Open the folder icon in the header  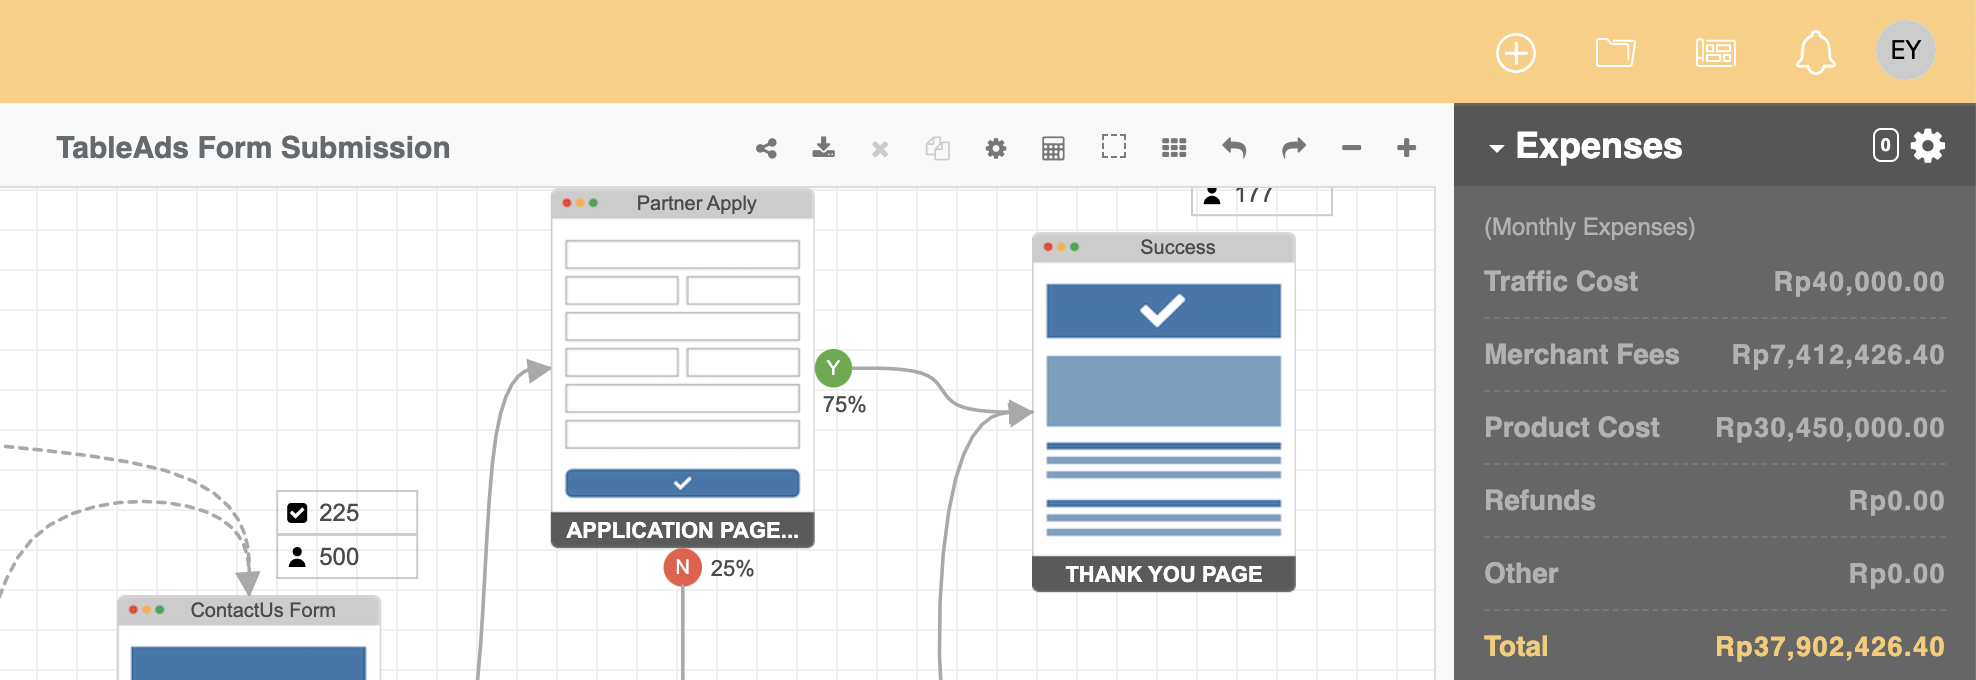coord(1614,52)
